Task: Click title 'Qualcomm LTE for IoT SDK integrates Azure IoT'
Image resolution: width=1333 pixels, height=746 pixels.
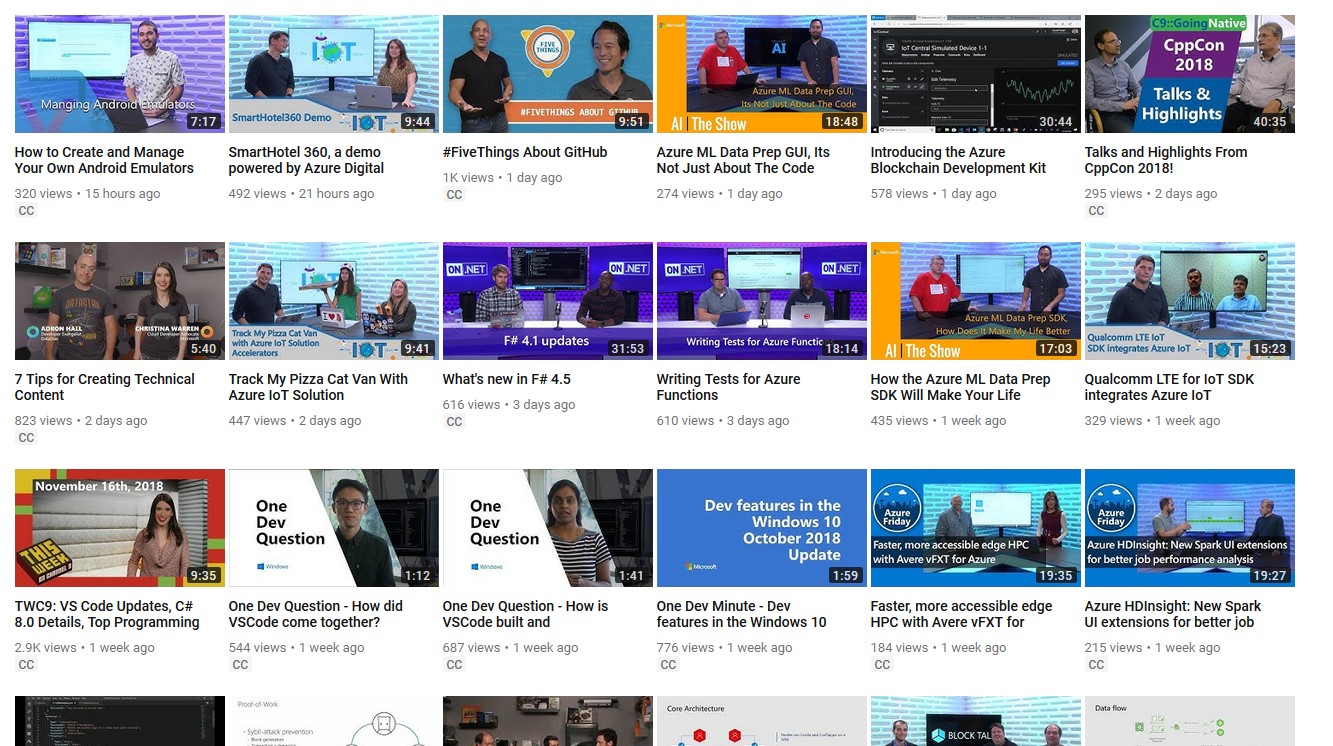Action: click(1169, 387)
